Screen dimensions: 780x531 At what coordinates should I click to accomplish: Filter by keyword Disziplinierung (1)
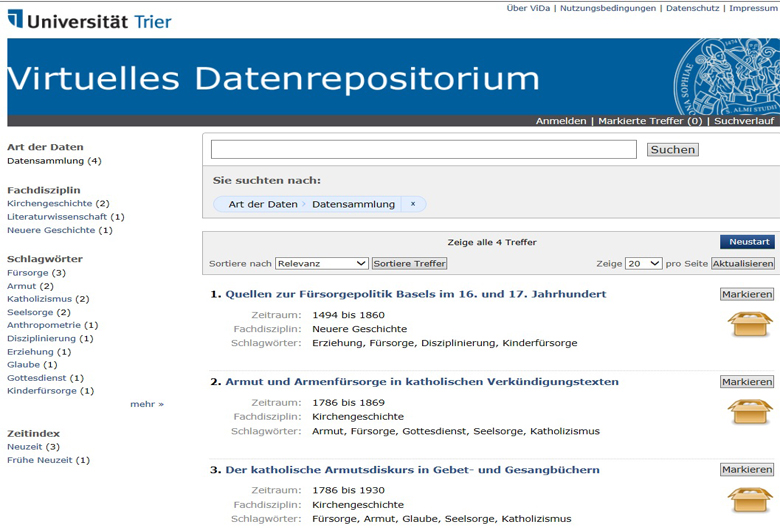point(50,338)
